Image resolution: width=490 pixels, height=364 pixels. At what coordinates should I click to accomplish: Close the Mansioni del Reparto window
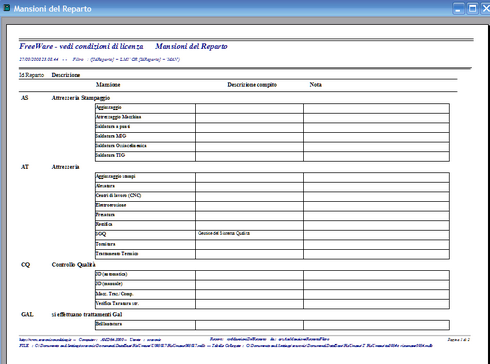click(x=486, y=9)
